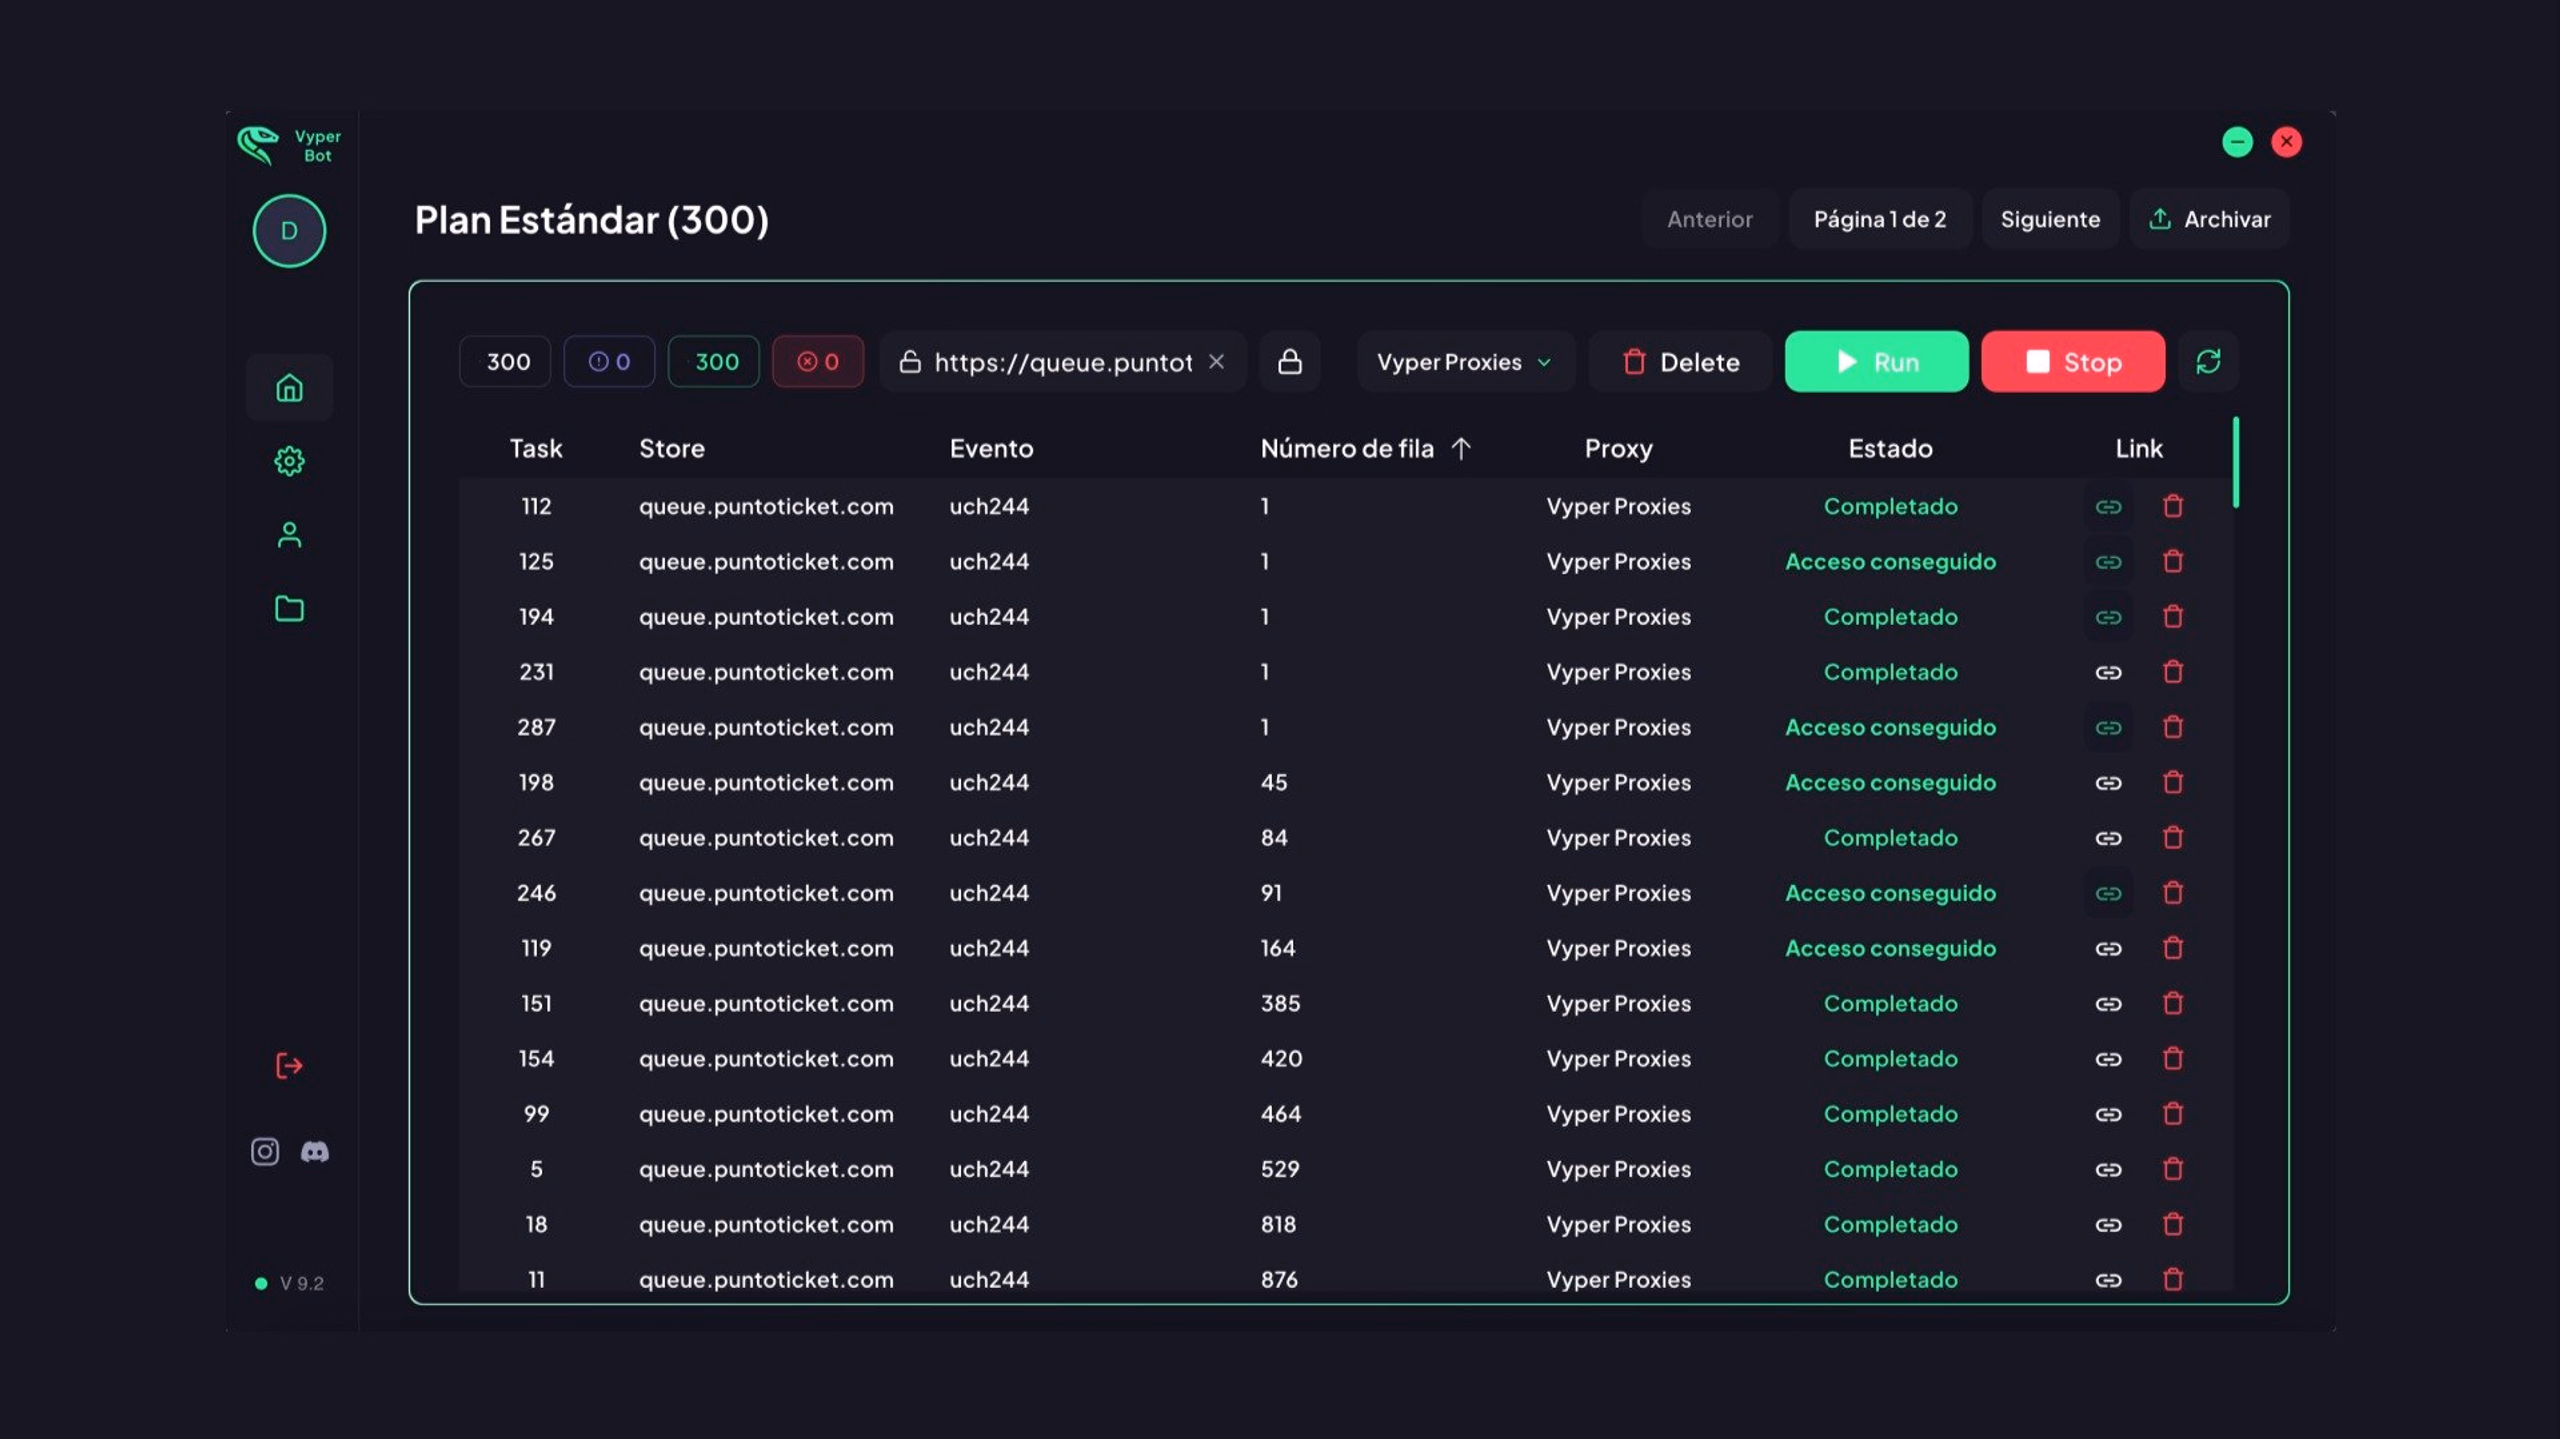Go to the Siguiente page
The width and height of the screenshot is (2560, 1439).
click(2050, 219)
